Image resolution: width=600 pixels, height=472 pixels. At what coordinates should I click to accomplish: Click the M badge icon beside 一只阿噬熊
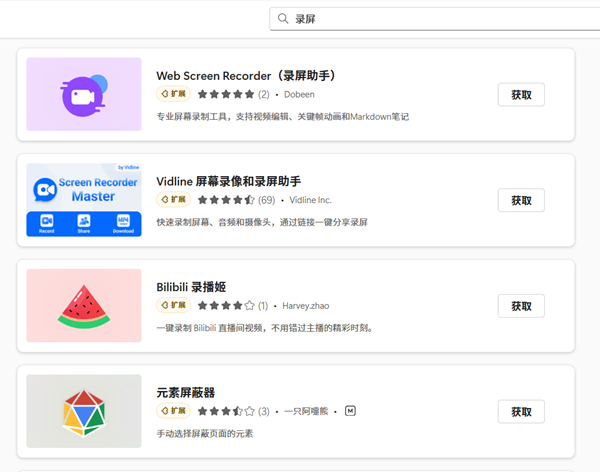point(350,411)
